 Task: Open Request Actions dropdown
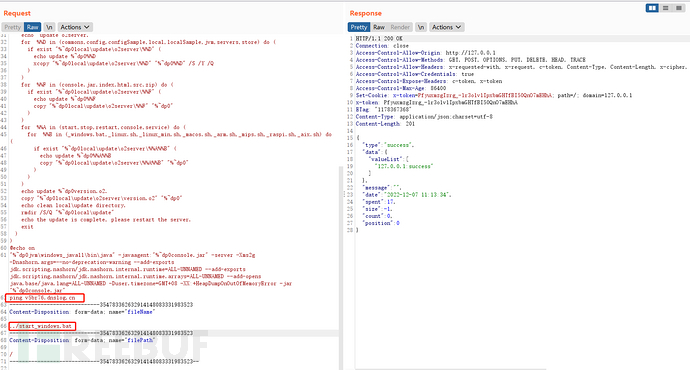[x=75, y=27]
